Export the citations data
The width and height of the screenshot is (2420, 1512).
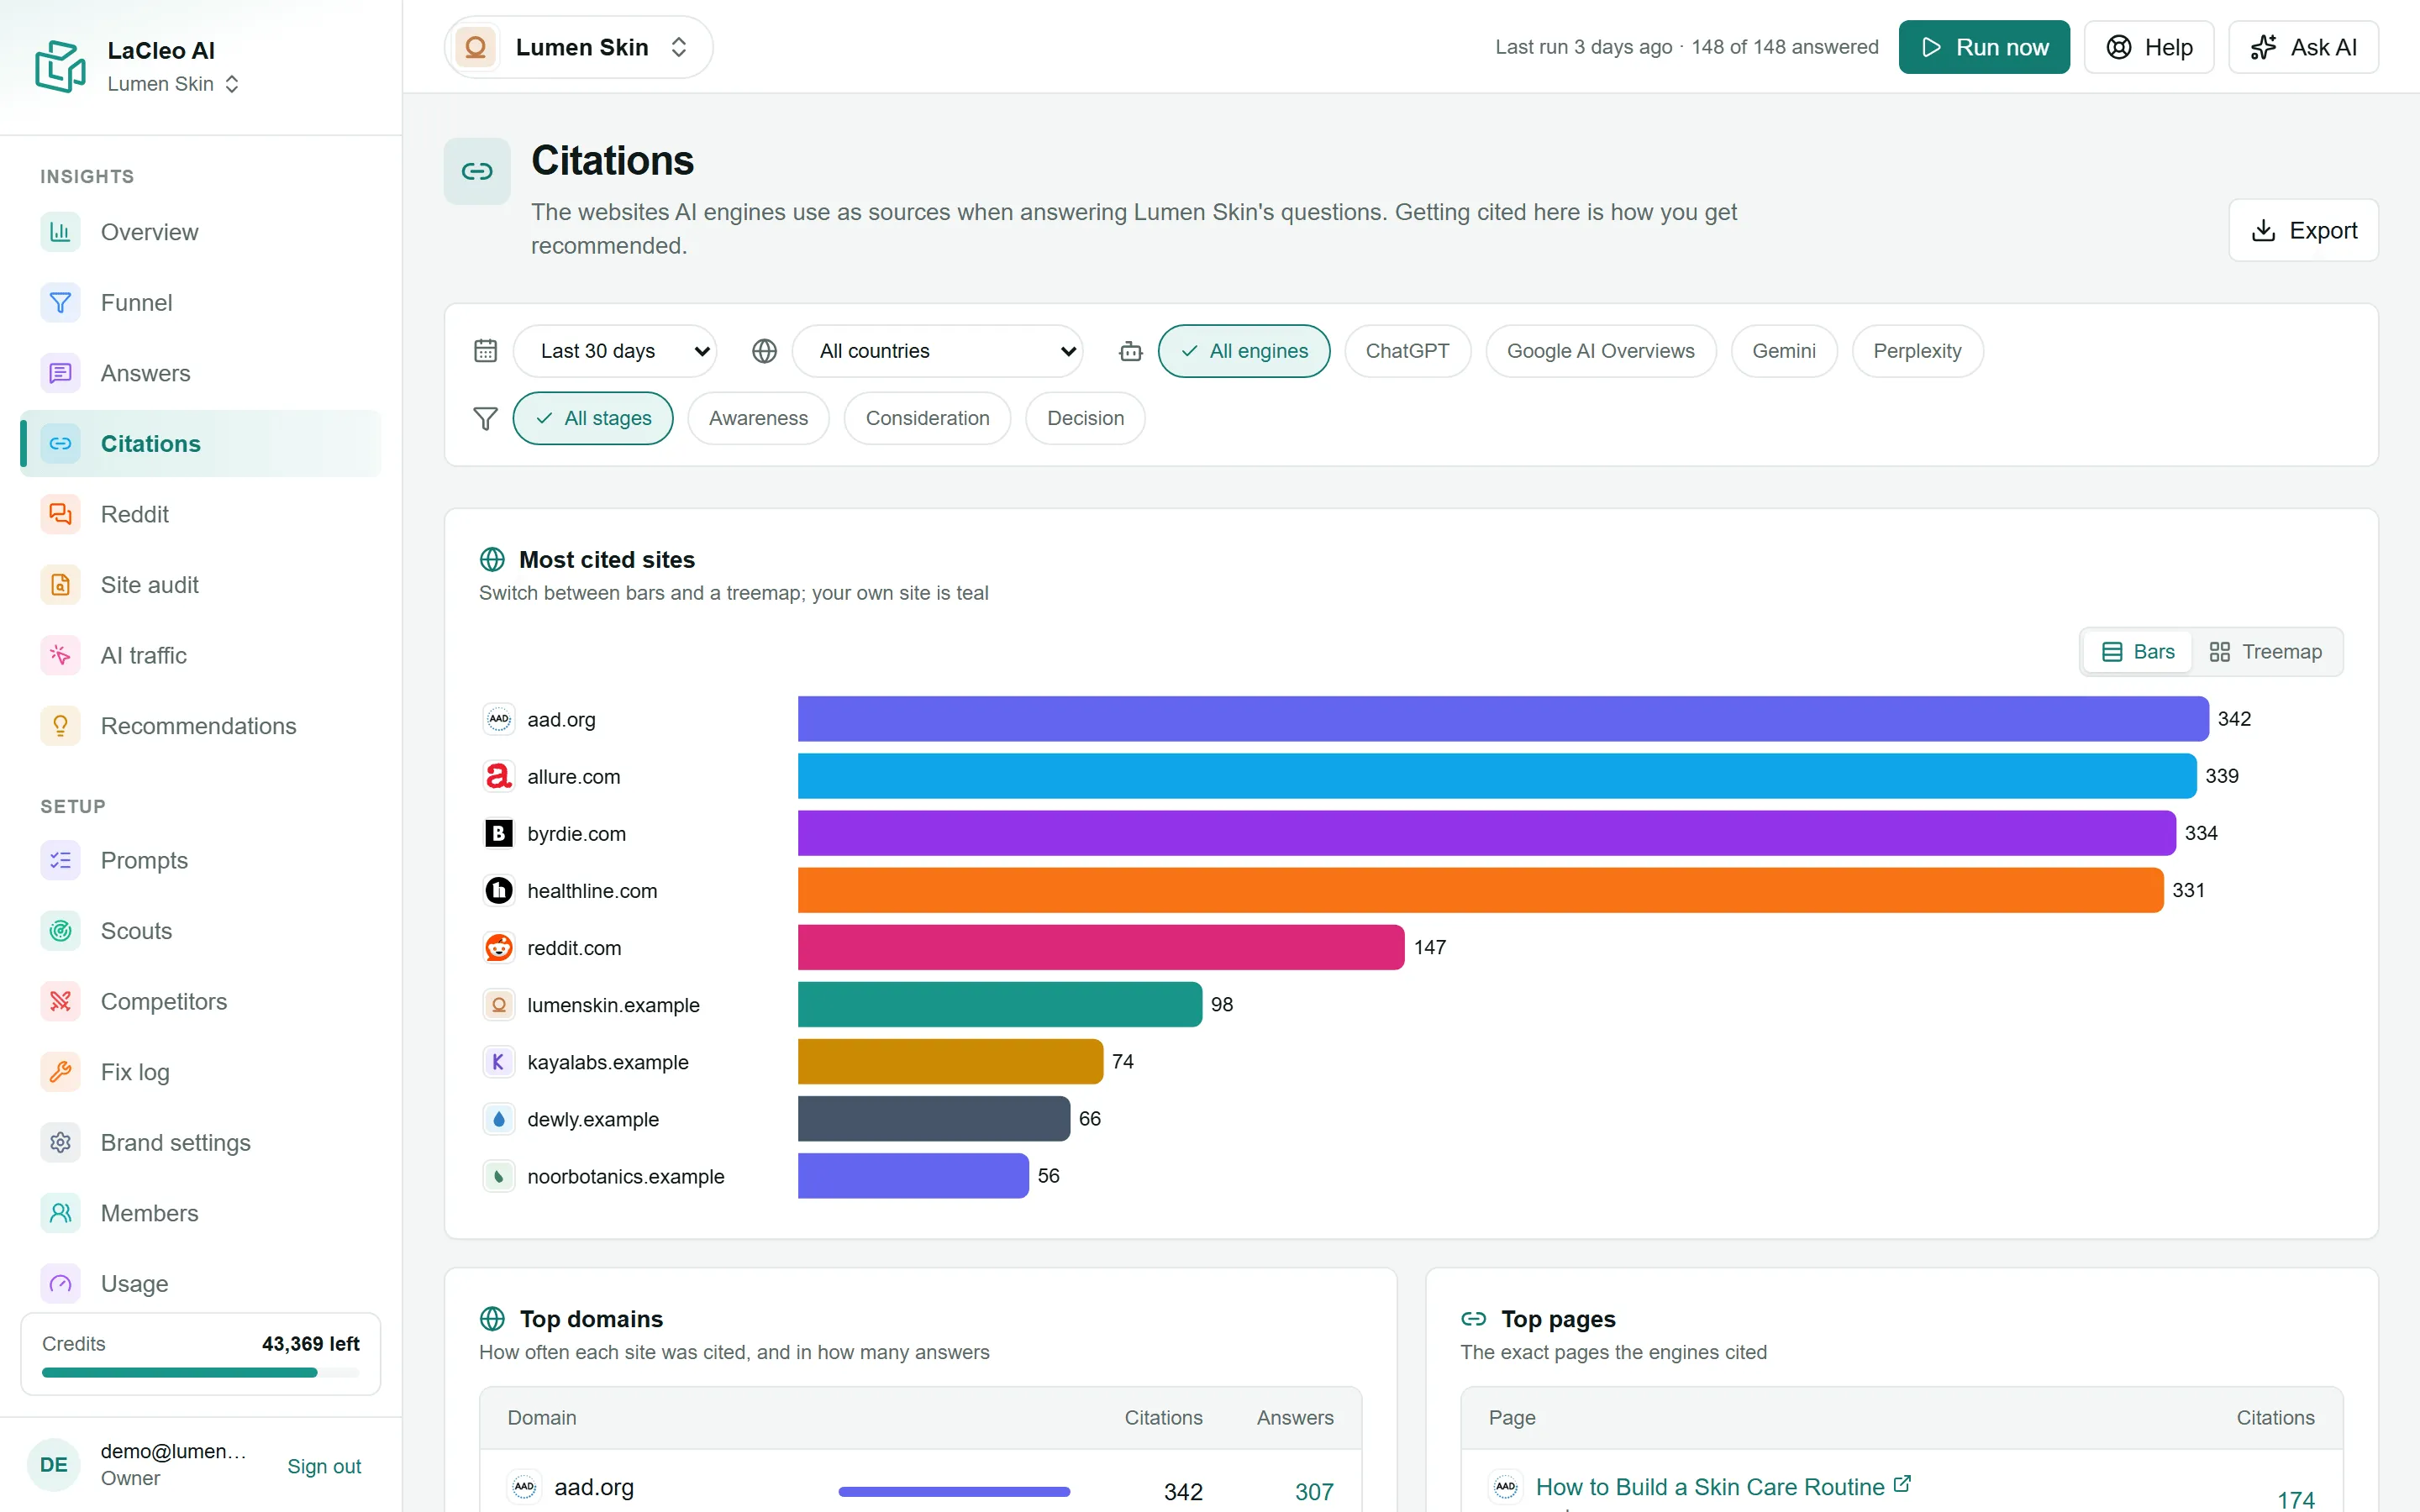[x=2303, y=230]
